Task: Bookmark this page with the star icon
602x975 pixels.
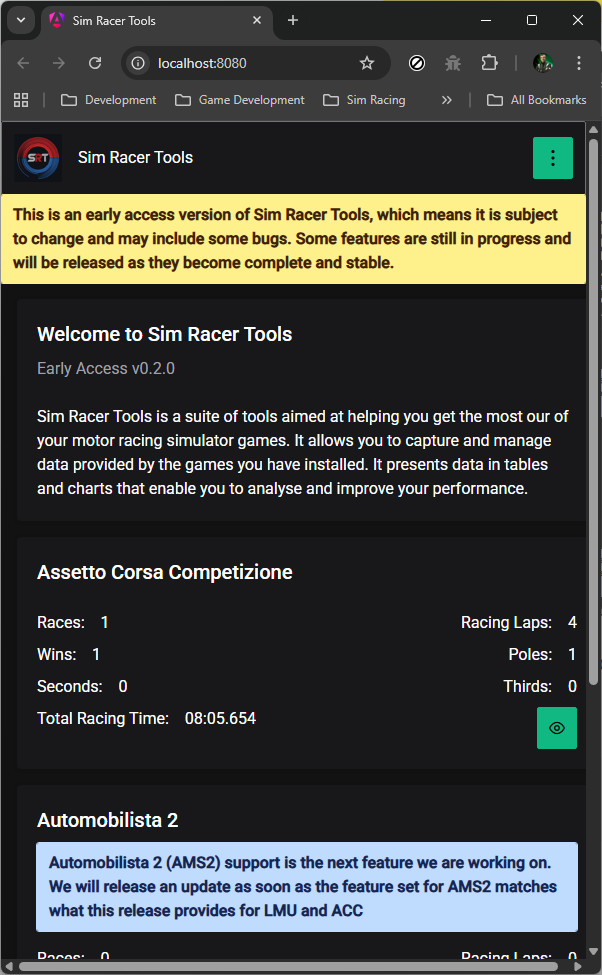Action: point(367,63)
